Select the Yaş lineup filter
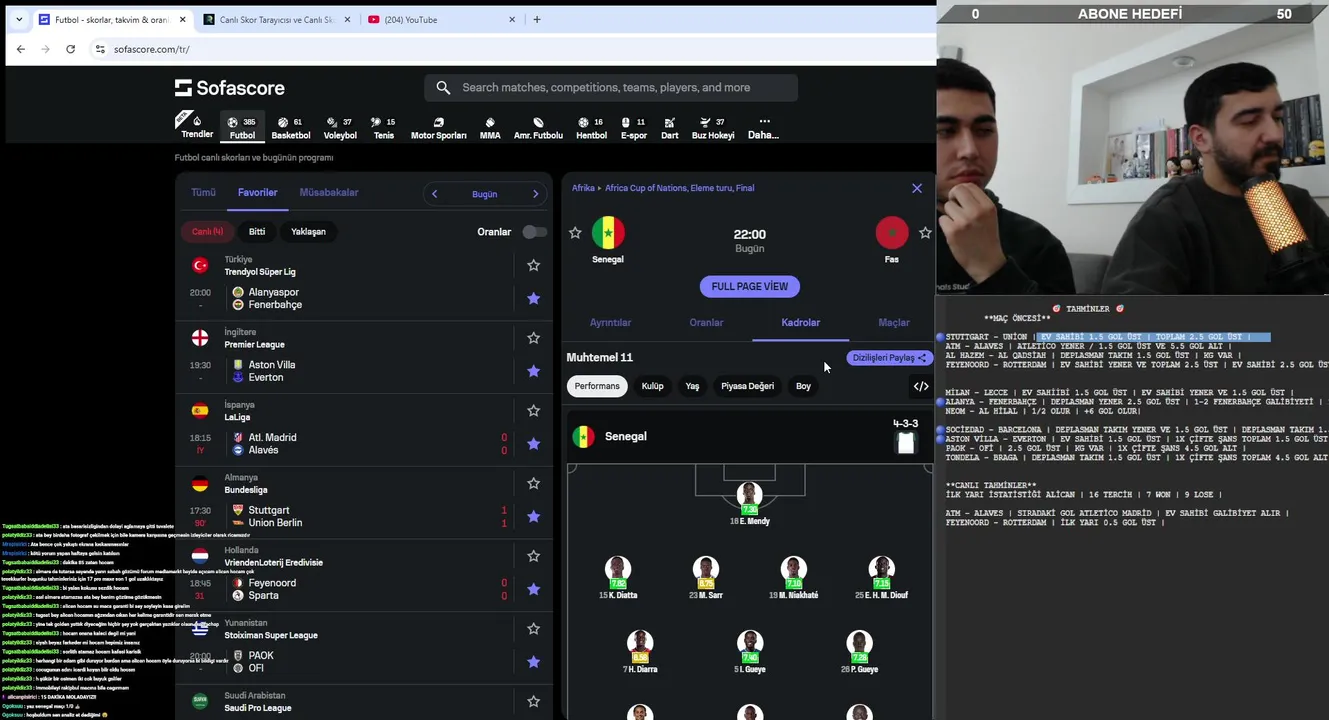The width and height of the screenshot is (1329, 720). (692, 386)
